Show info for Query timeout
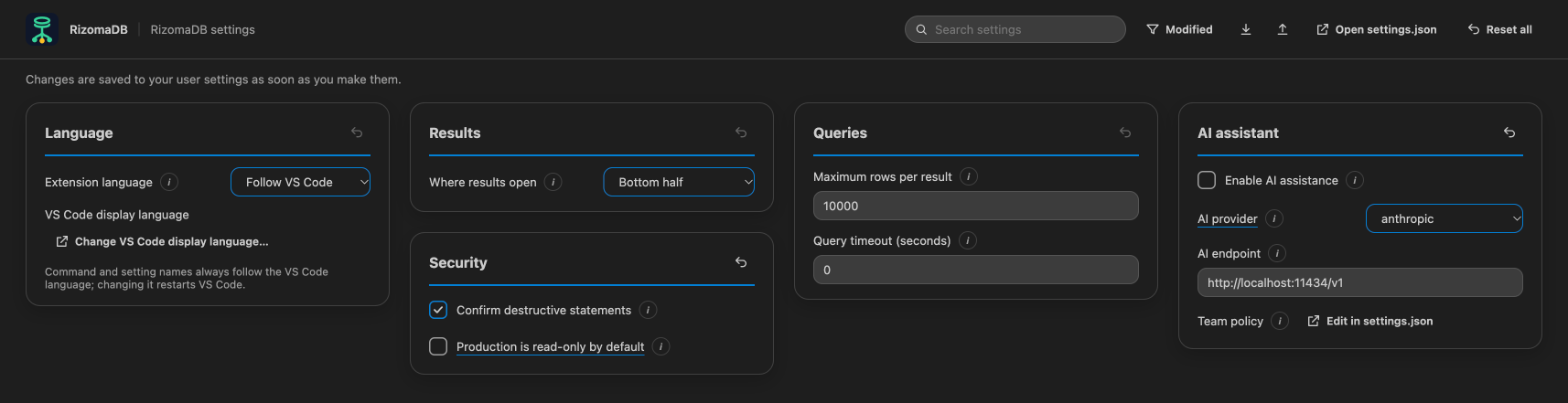Screen dimensions: 1568x403 967,240
